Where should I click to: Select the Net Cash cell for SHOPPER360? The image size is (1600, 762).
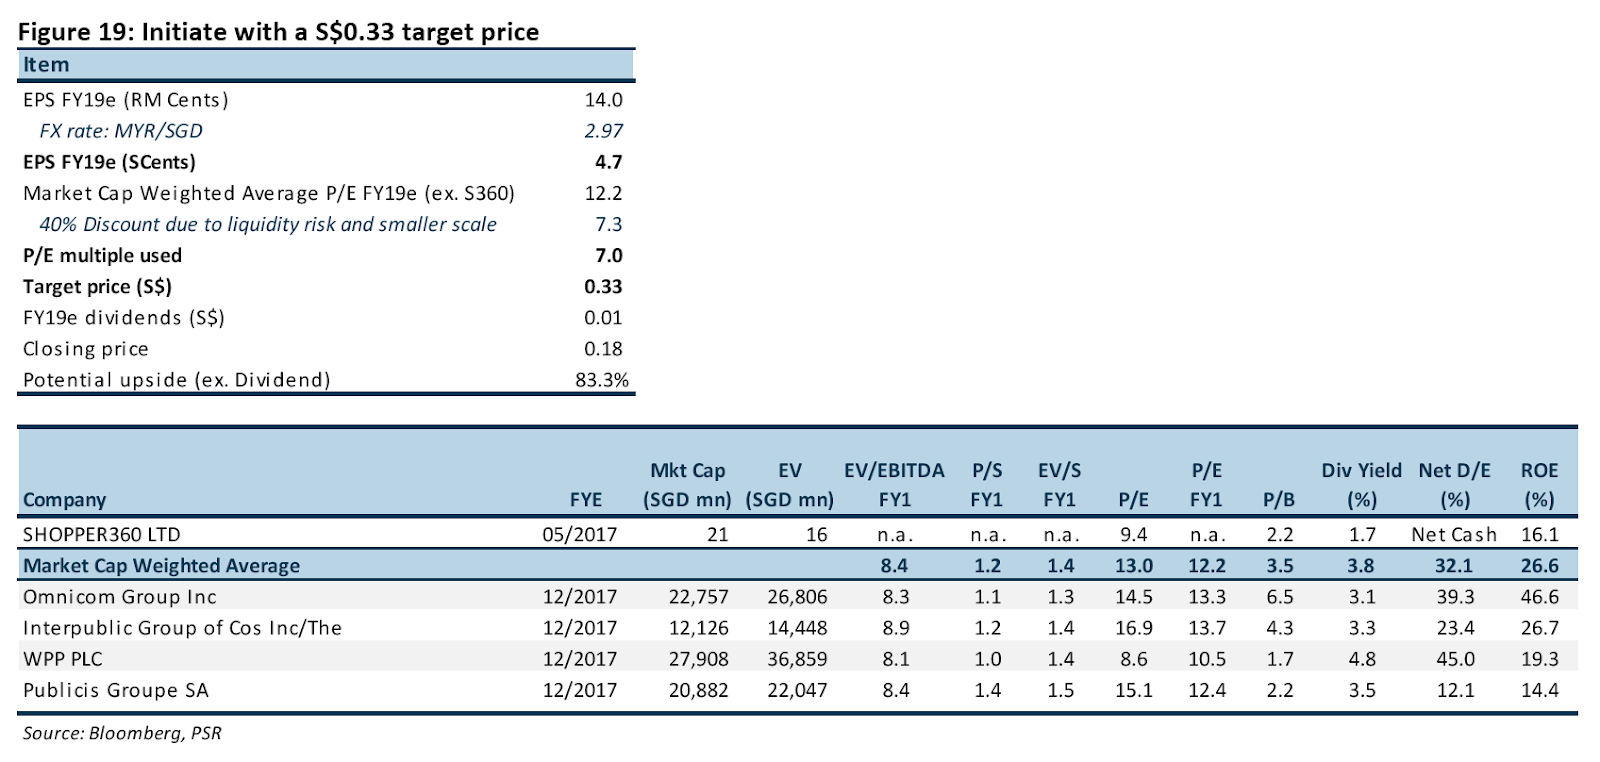click(x=1454, y=535)
